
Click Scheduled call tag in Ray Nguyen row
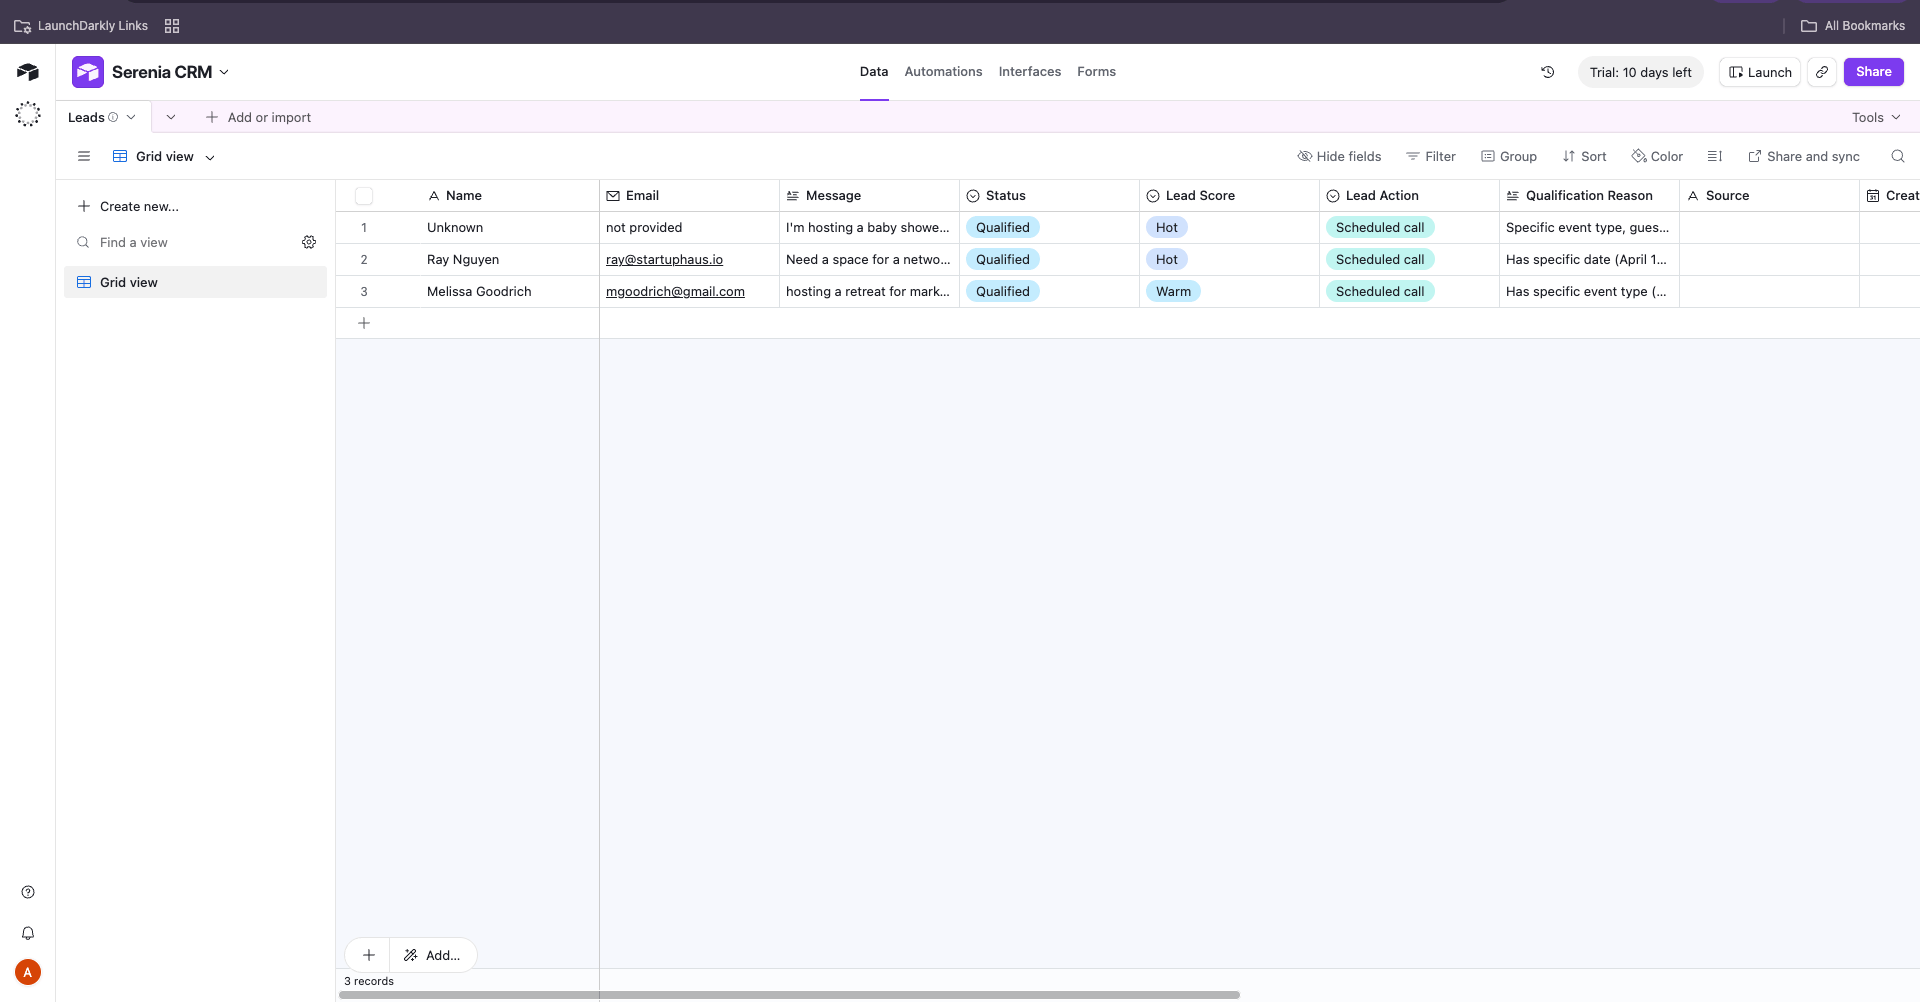click(1380, 259)
